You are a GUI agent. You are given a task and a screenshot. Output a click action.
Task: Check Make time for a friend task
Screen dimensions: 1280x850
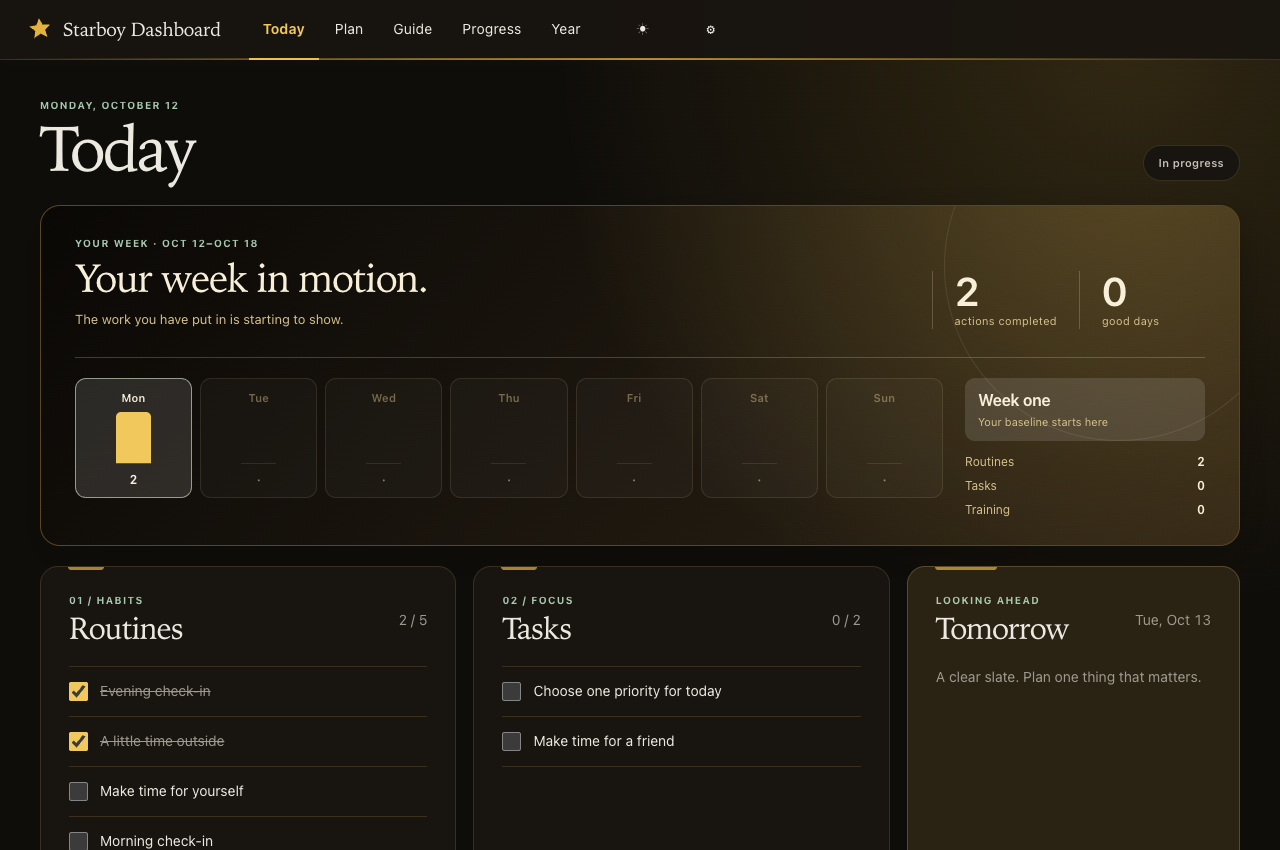pos(511,741)
